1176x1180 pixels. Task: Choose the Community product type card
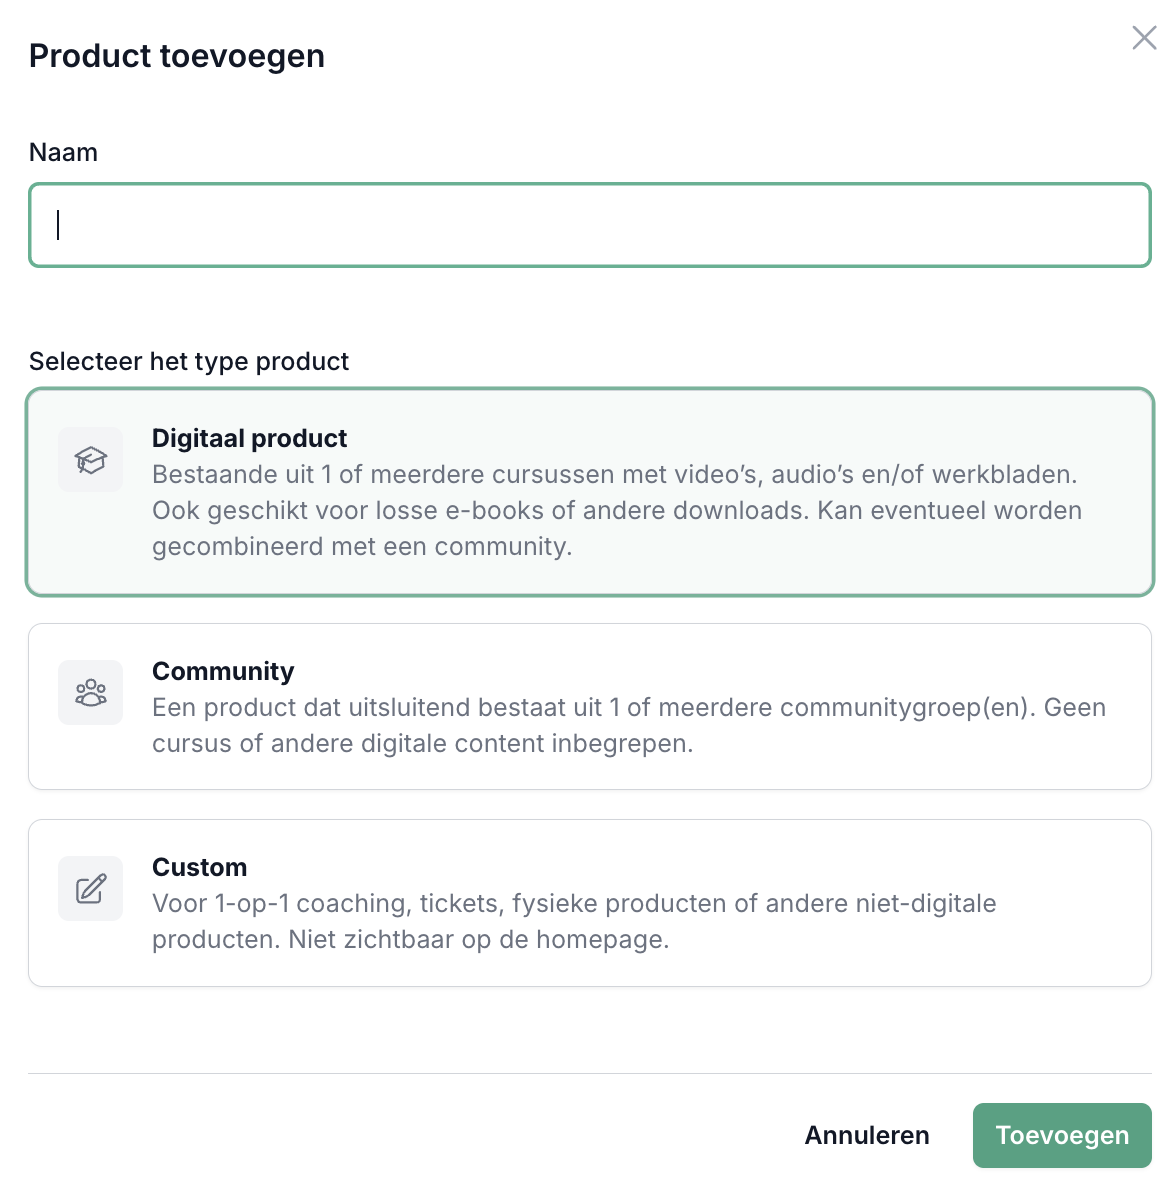pos(590,707)
